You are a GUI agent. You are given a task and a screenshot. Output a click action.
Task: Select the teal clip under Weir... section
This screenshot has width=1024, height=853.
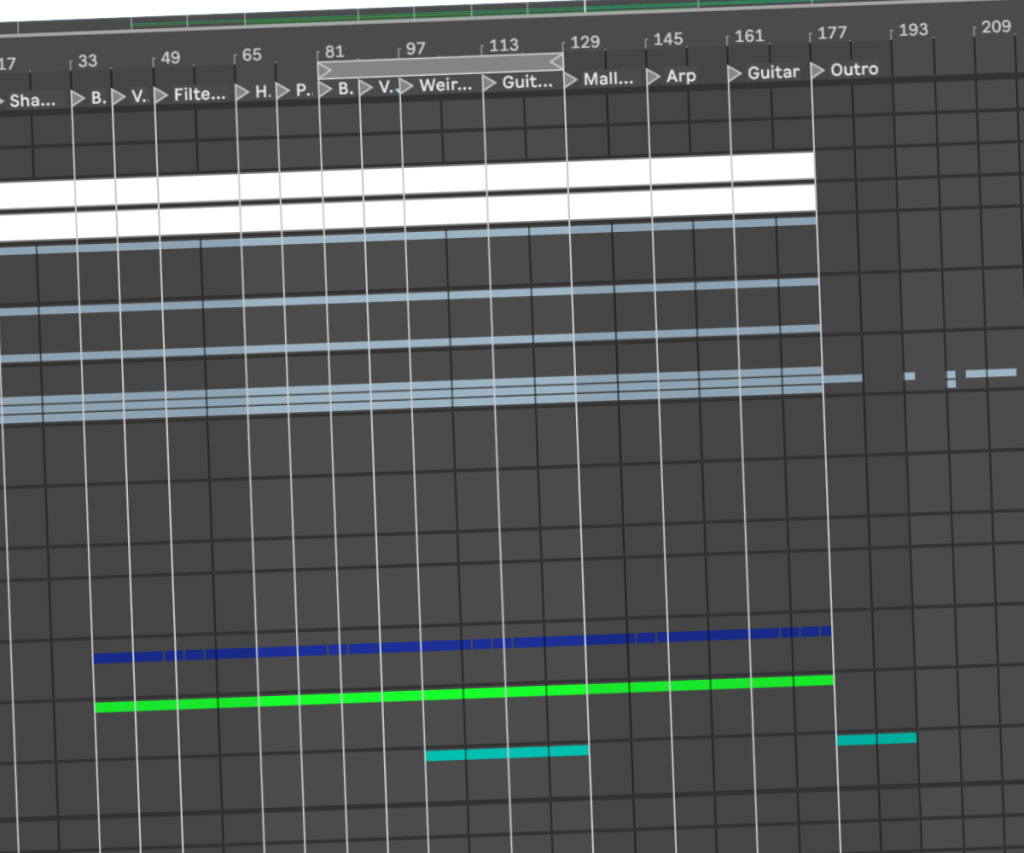coord(506,753)
